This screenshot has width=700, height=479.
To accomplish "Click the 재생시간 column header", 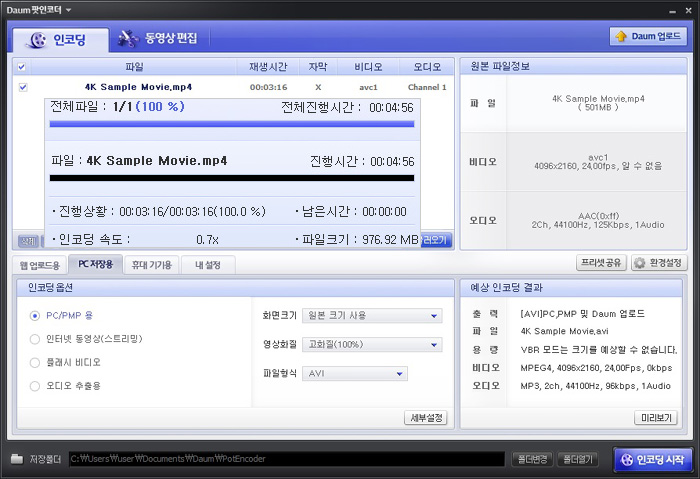I will click(x=268, y=67).
